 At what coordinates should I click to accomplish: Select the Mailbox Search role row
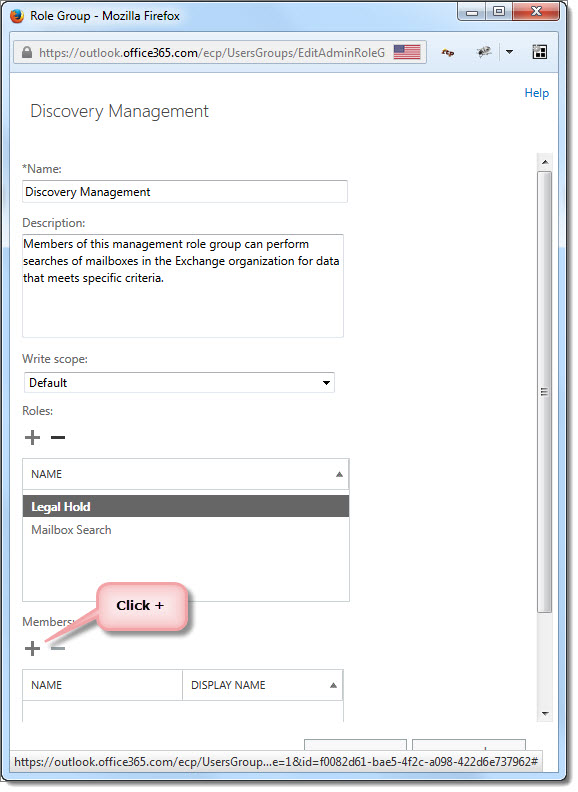pyautogui.click(x=186, y=530)
